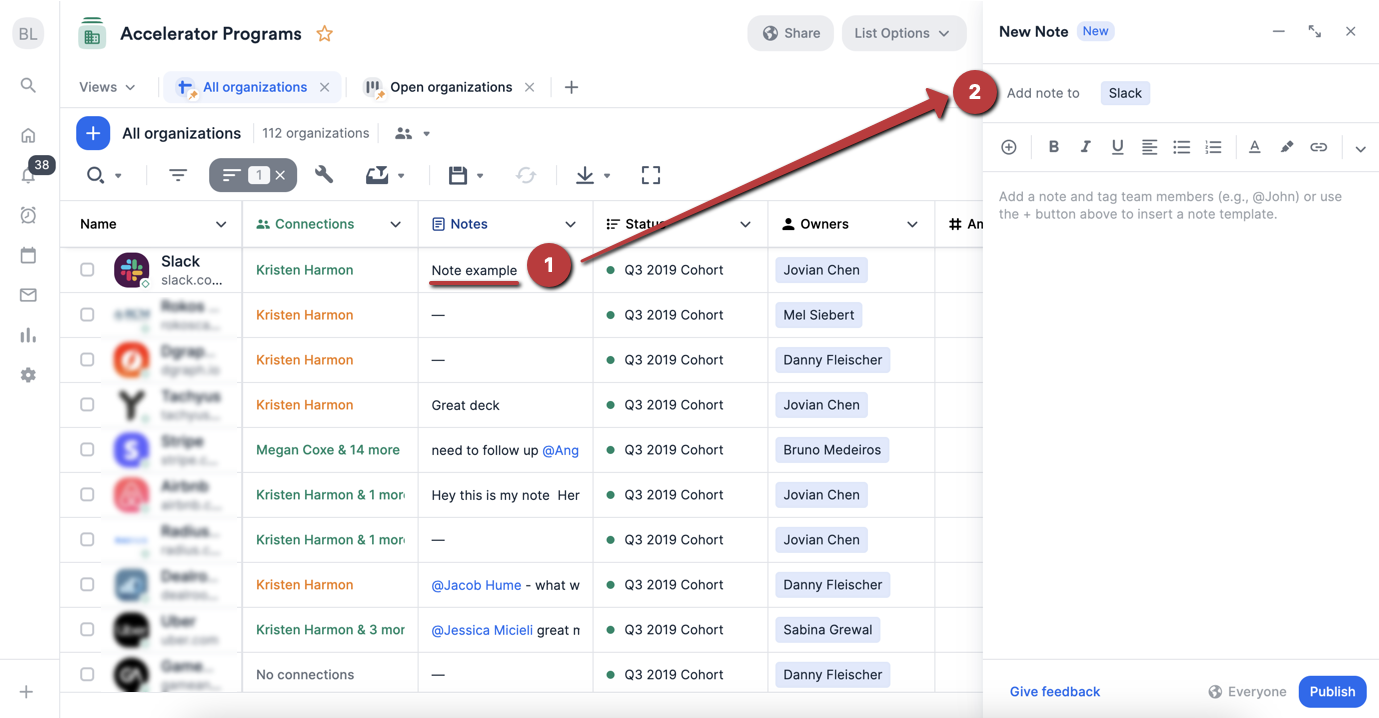Publish the new note
Viewport: 1379px width, 718px height.
[1332, 691]
